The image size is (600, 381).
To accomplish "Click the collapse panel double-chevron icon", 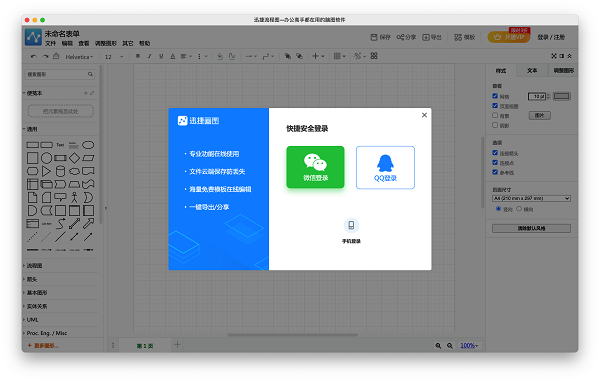I will click(570, 56).
